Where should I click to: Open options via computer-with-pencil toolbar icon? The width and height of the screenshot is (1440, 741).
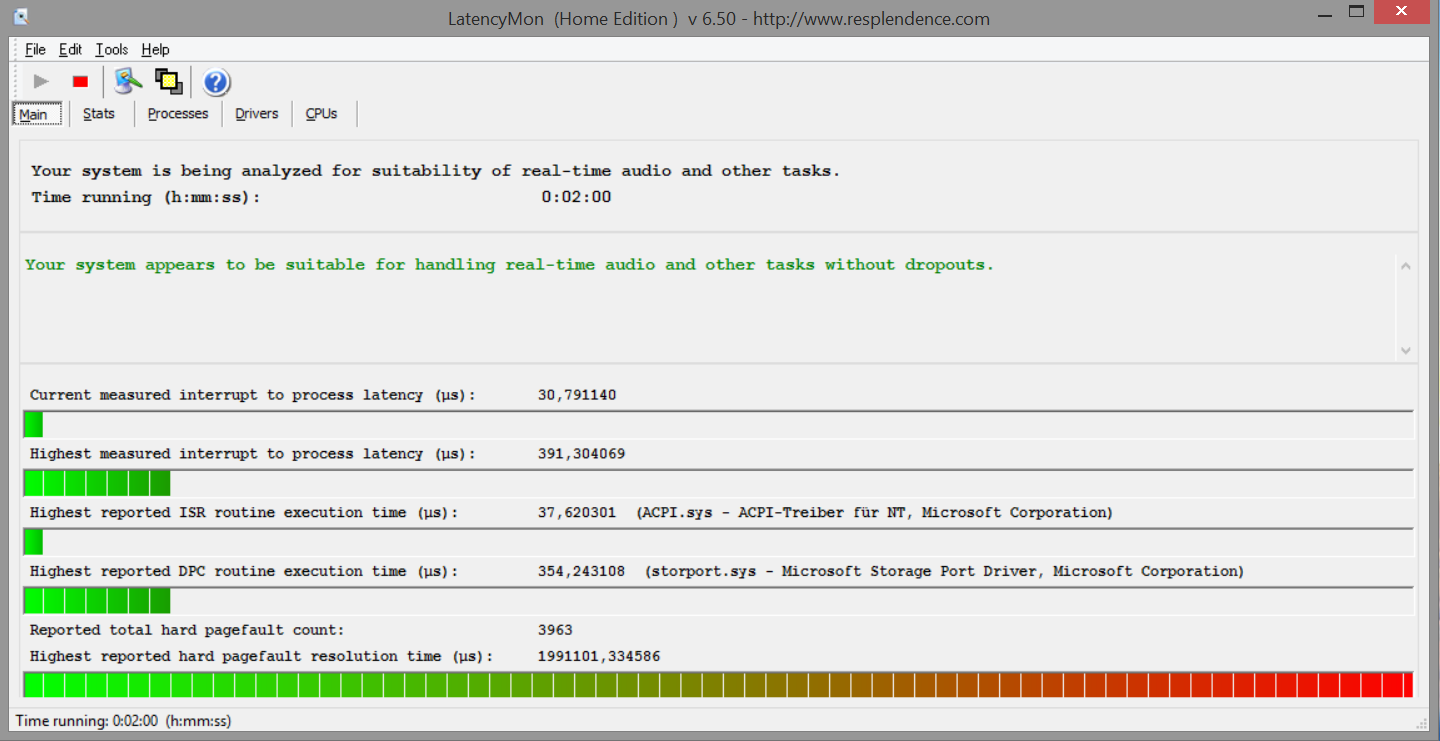(127, 82)
